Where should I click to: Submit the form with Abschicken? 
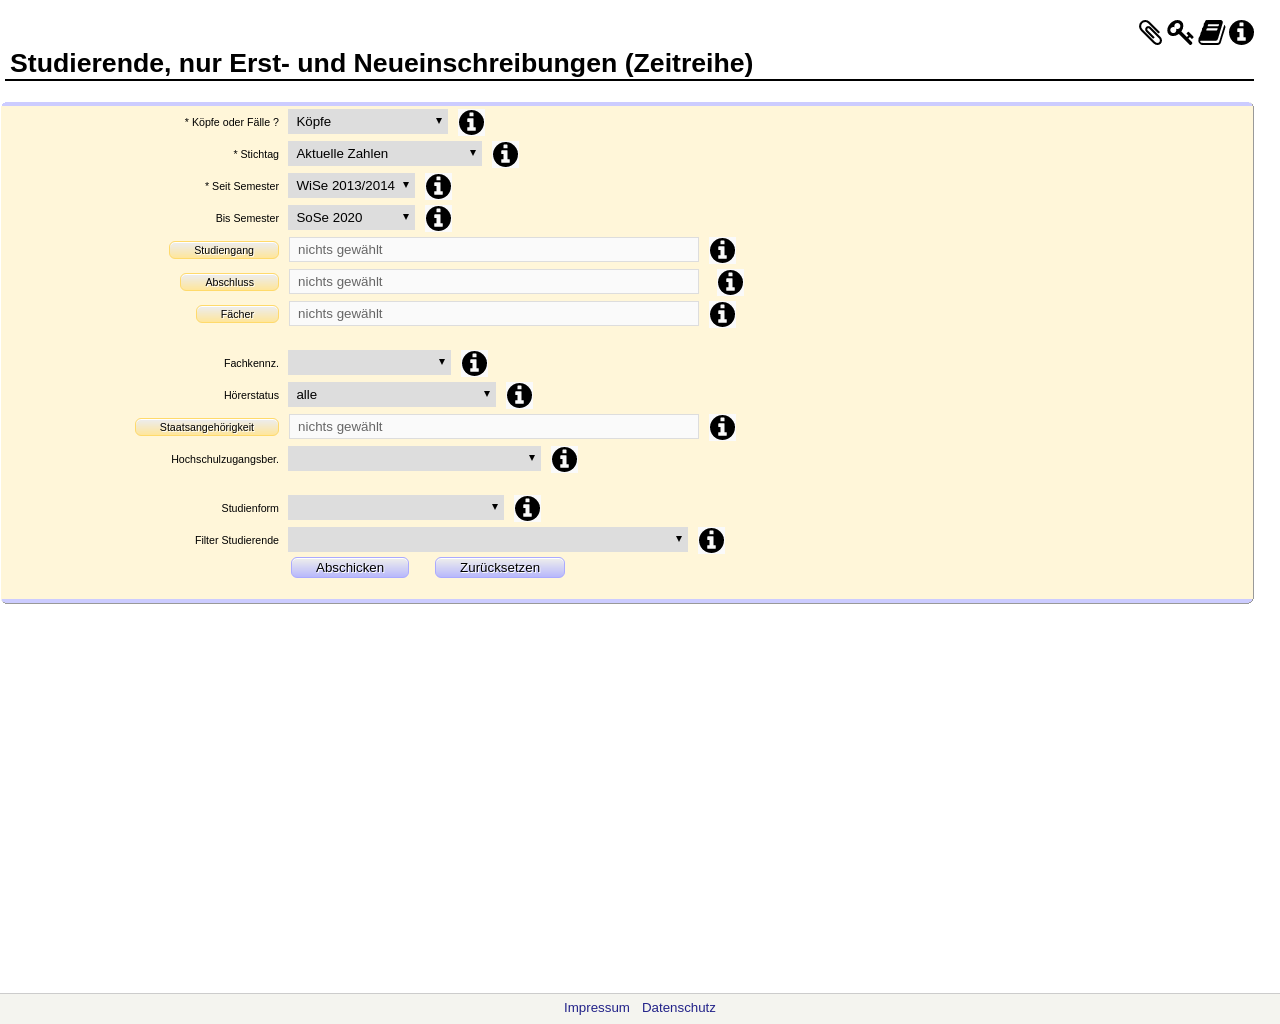350,568
